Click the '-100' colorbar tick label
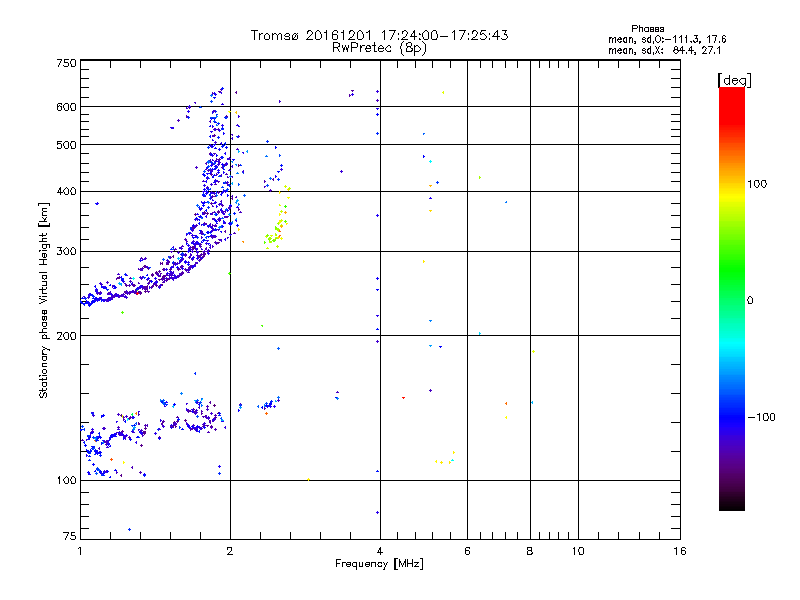Image resolution: width=800 pixels, height=600 pixels. (761, 417)
